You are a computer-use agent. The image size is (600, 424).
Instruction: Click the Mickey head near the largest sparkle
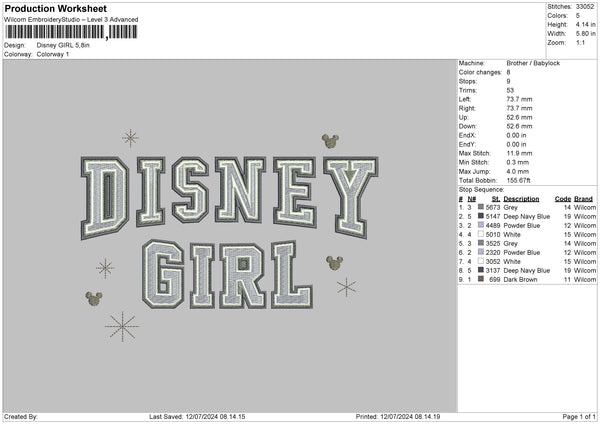point(95,297)
